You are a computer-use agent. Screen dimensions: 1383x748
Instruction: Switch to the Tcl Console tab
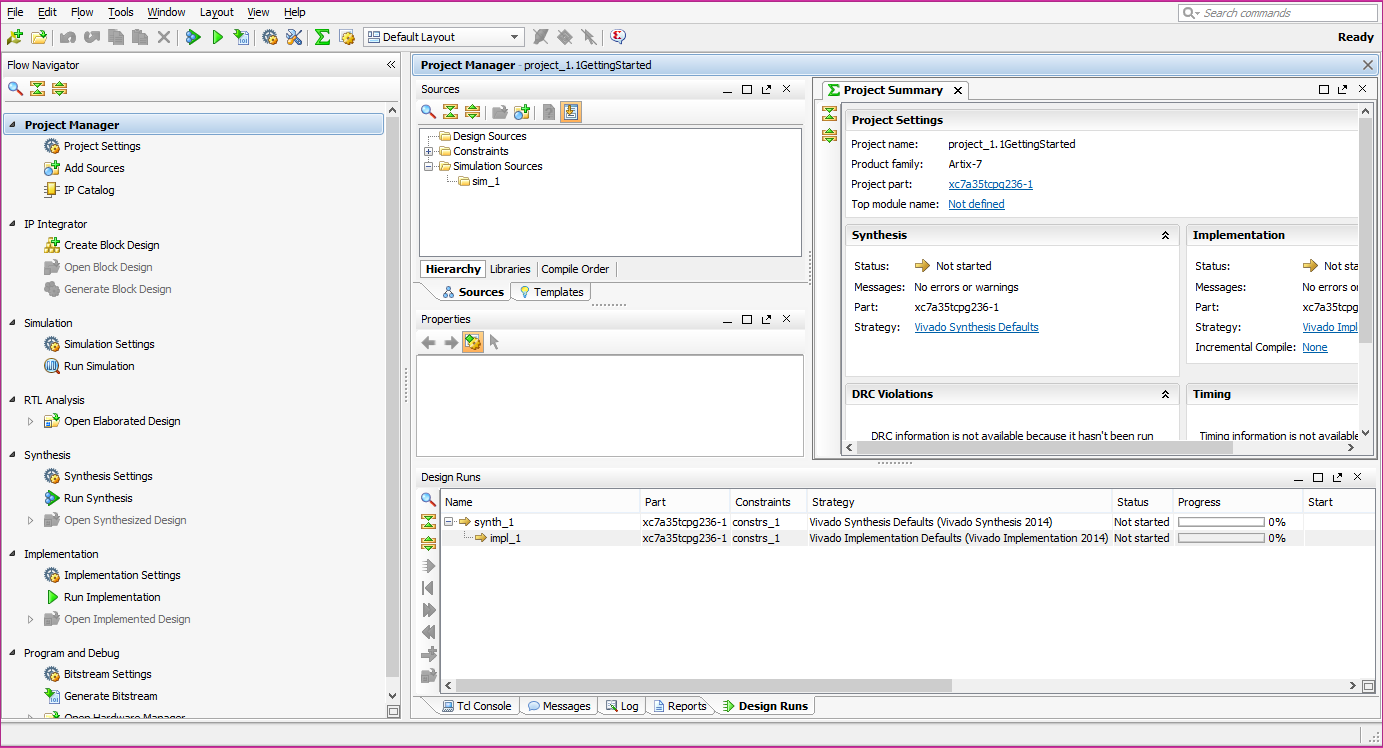click(x=477, y=705)
